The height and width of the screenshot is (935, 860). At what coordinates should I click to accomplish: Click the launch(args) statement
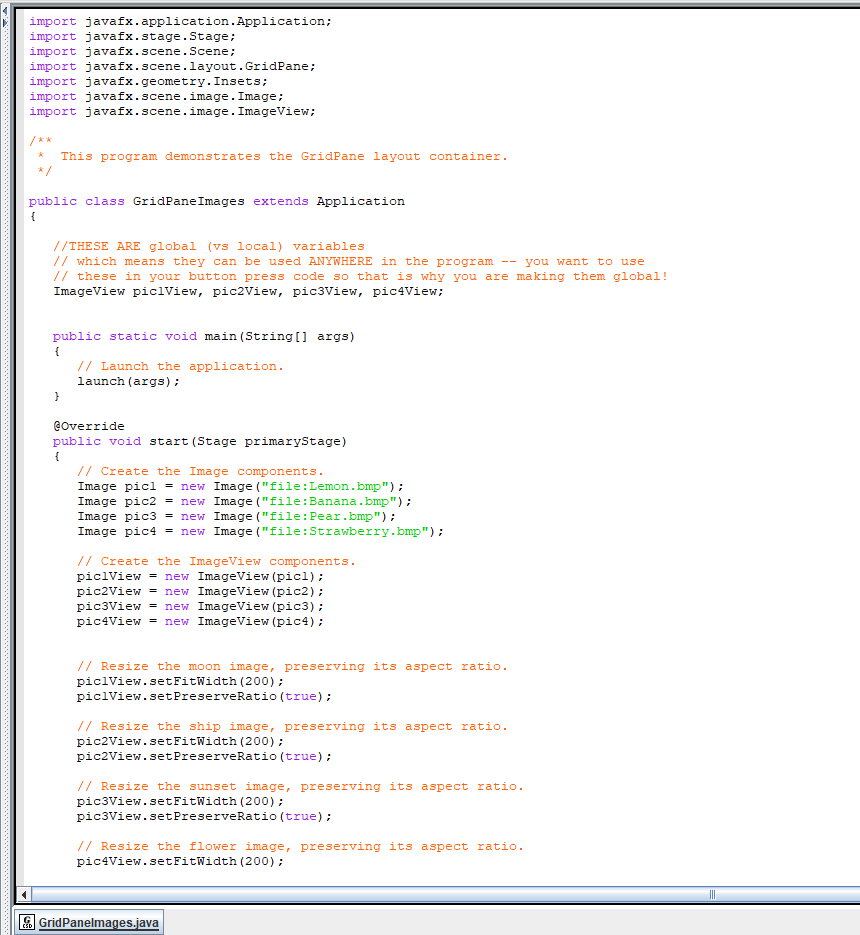[x=128, y=380]
